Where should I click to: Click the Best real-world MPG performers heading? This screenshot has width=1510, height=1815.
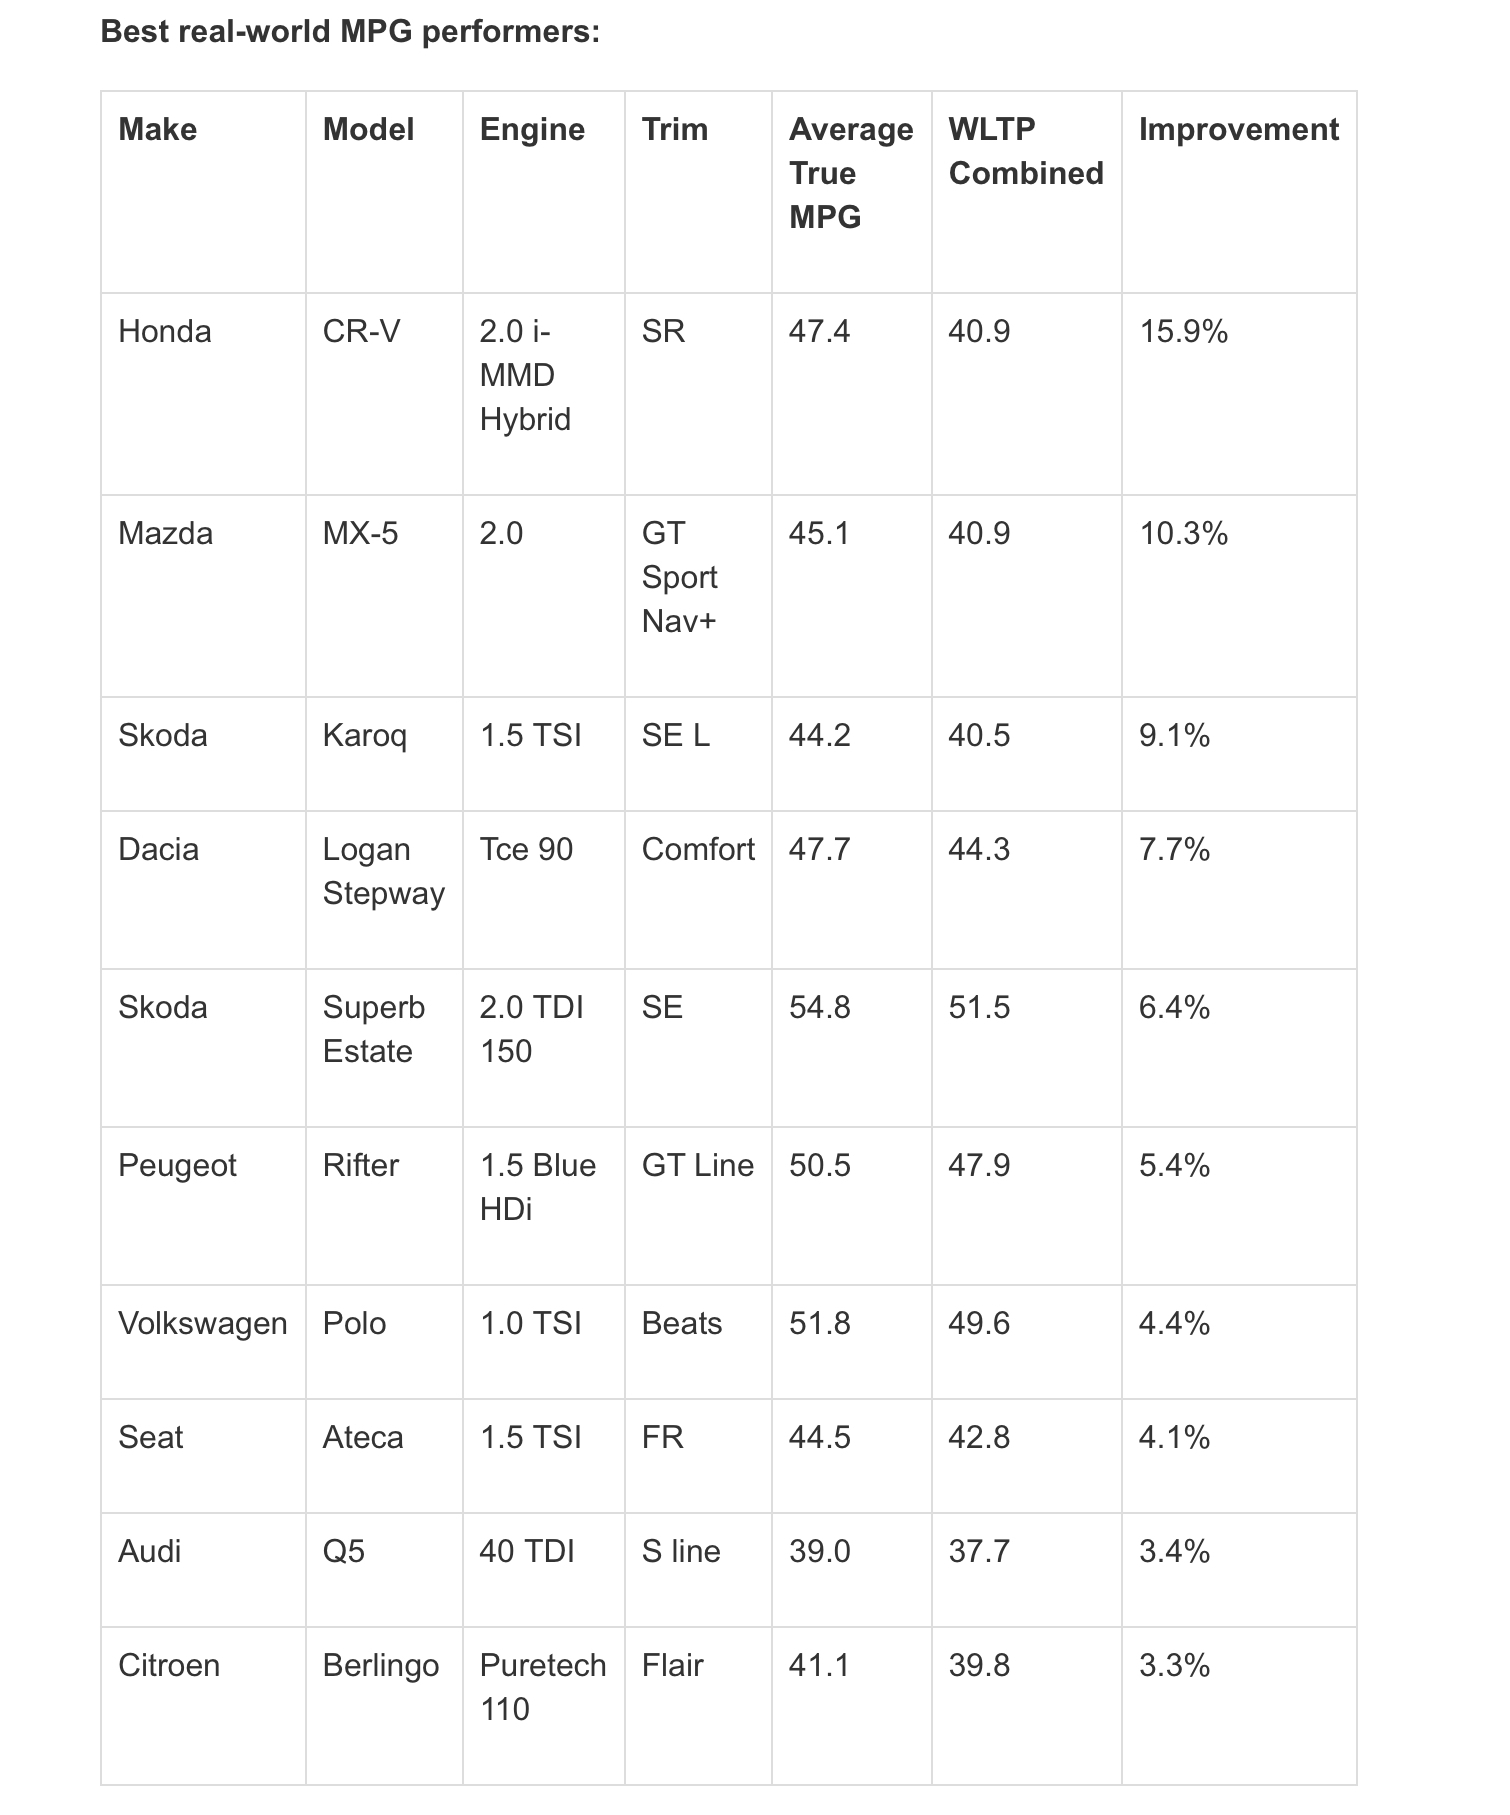[350, 31]
